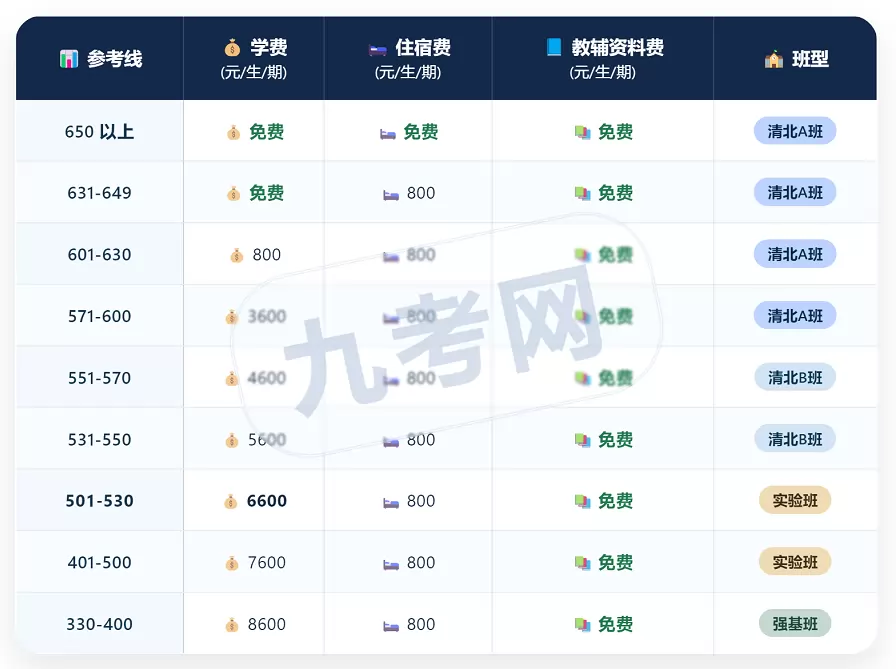Click the books icon in 330-400 row

[x=582, y=625]
